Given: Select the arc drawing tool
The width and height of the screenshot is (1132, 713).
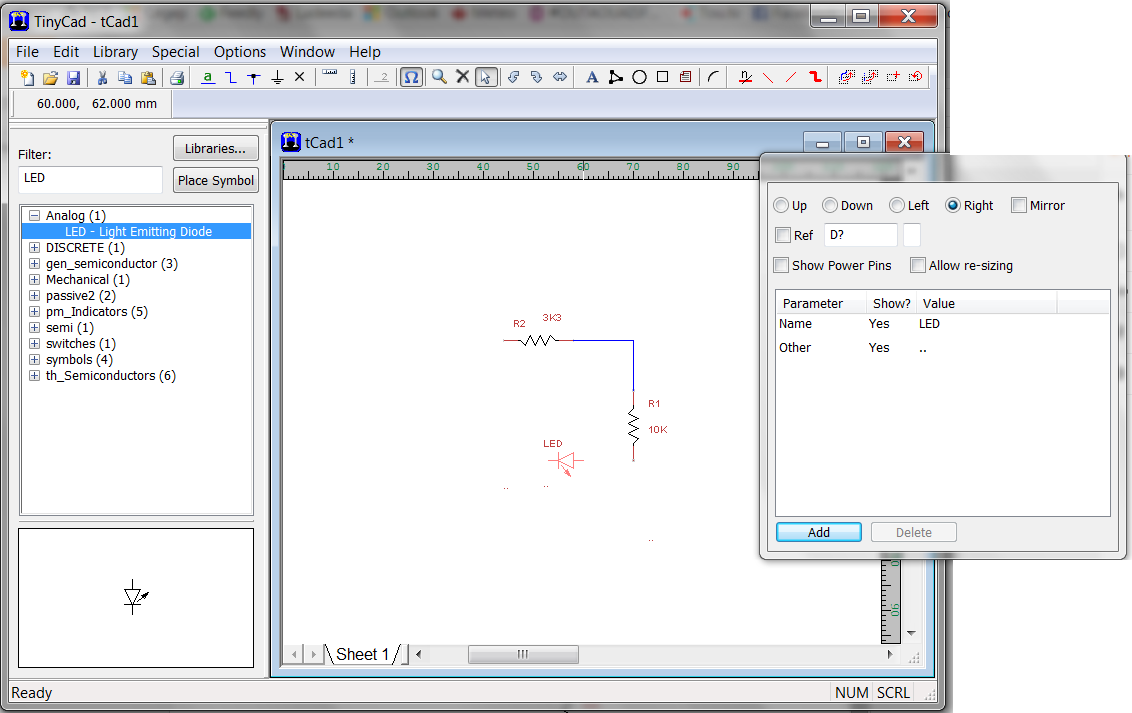Looking at the screenshot, I should coord(713,77).
